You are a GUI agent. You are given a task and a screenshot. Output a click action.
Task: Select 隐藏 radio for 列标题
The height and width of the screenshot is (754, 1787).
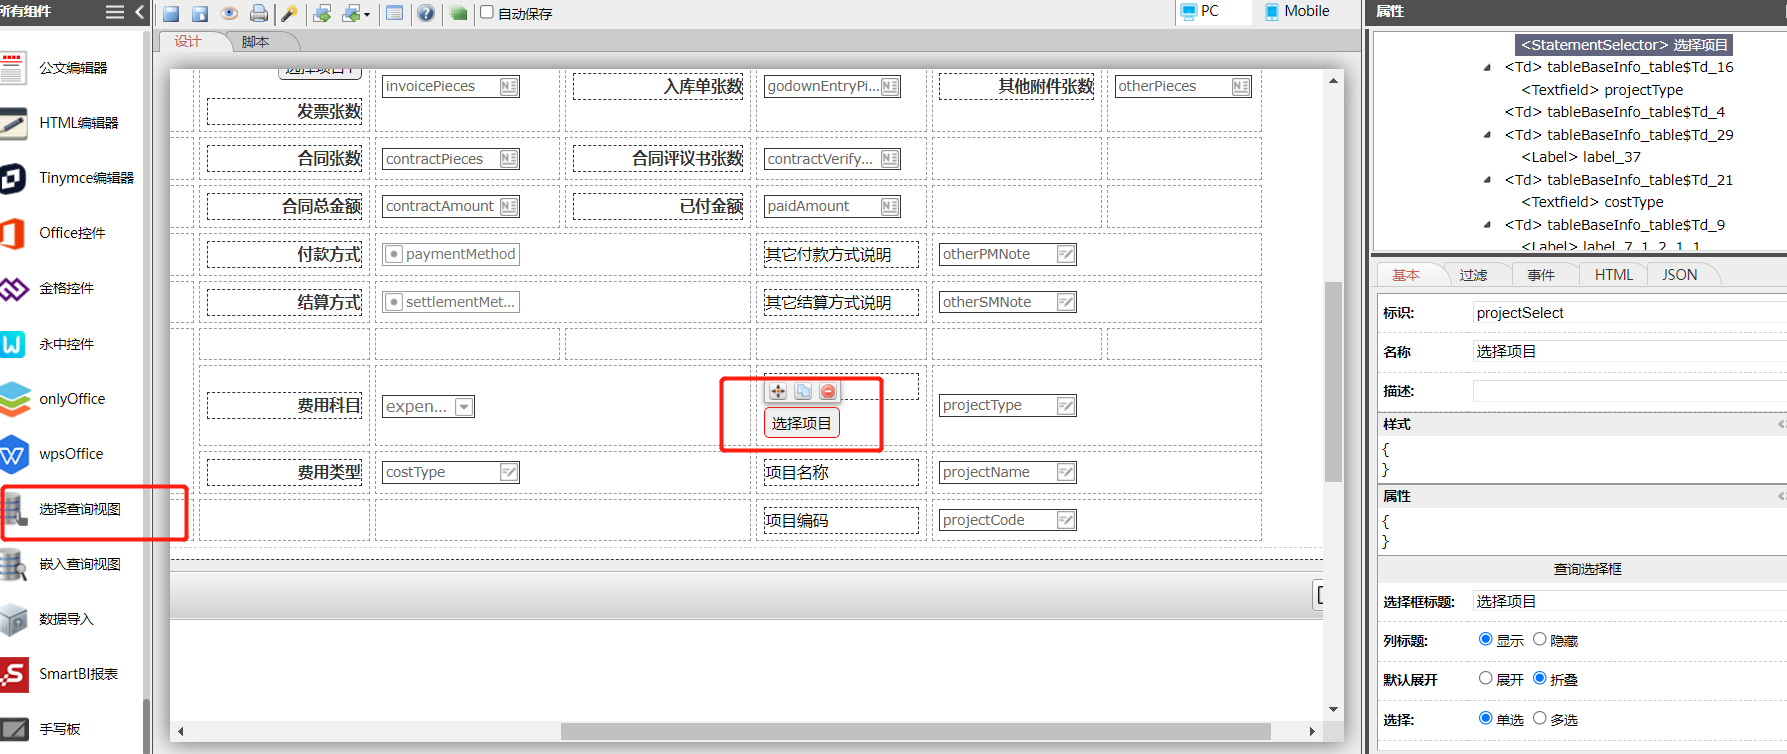(x=1539, y=639)
